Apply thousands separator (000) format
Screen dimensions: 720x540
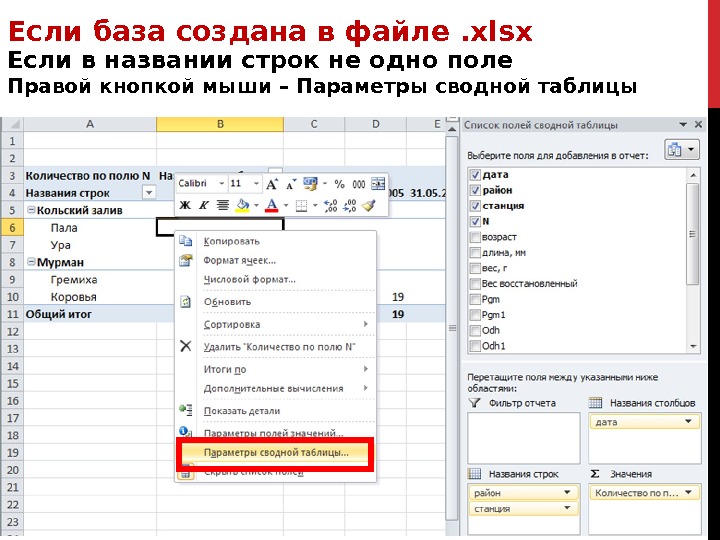click(359, 184)
